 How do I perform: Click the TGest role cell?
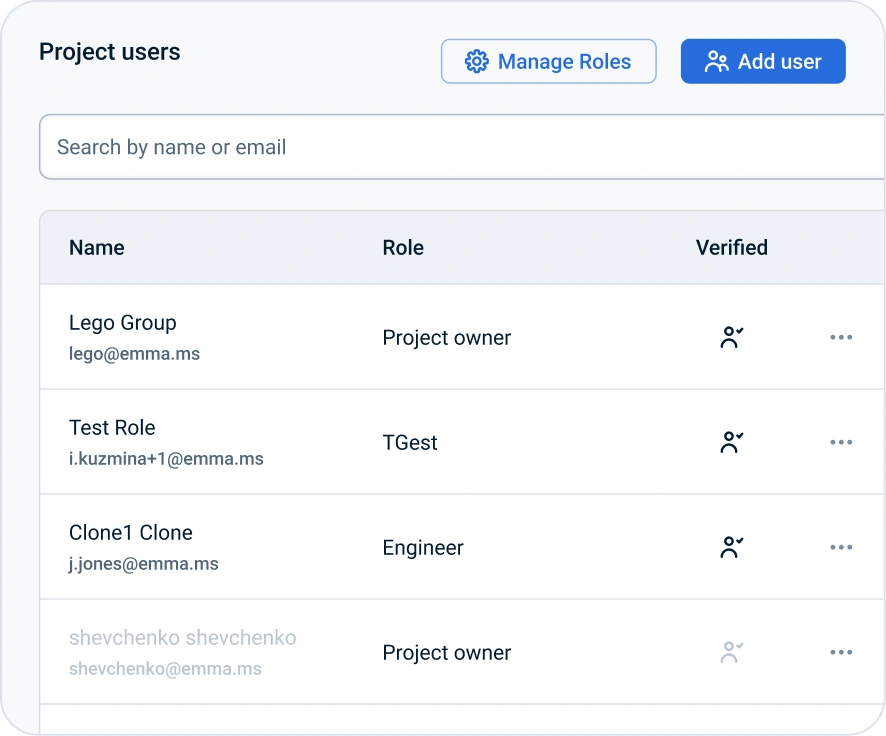(x=410, y=443)
